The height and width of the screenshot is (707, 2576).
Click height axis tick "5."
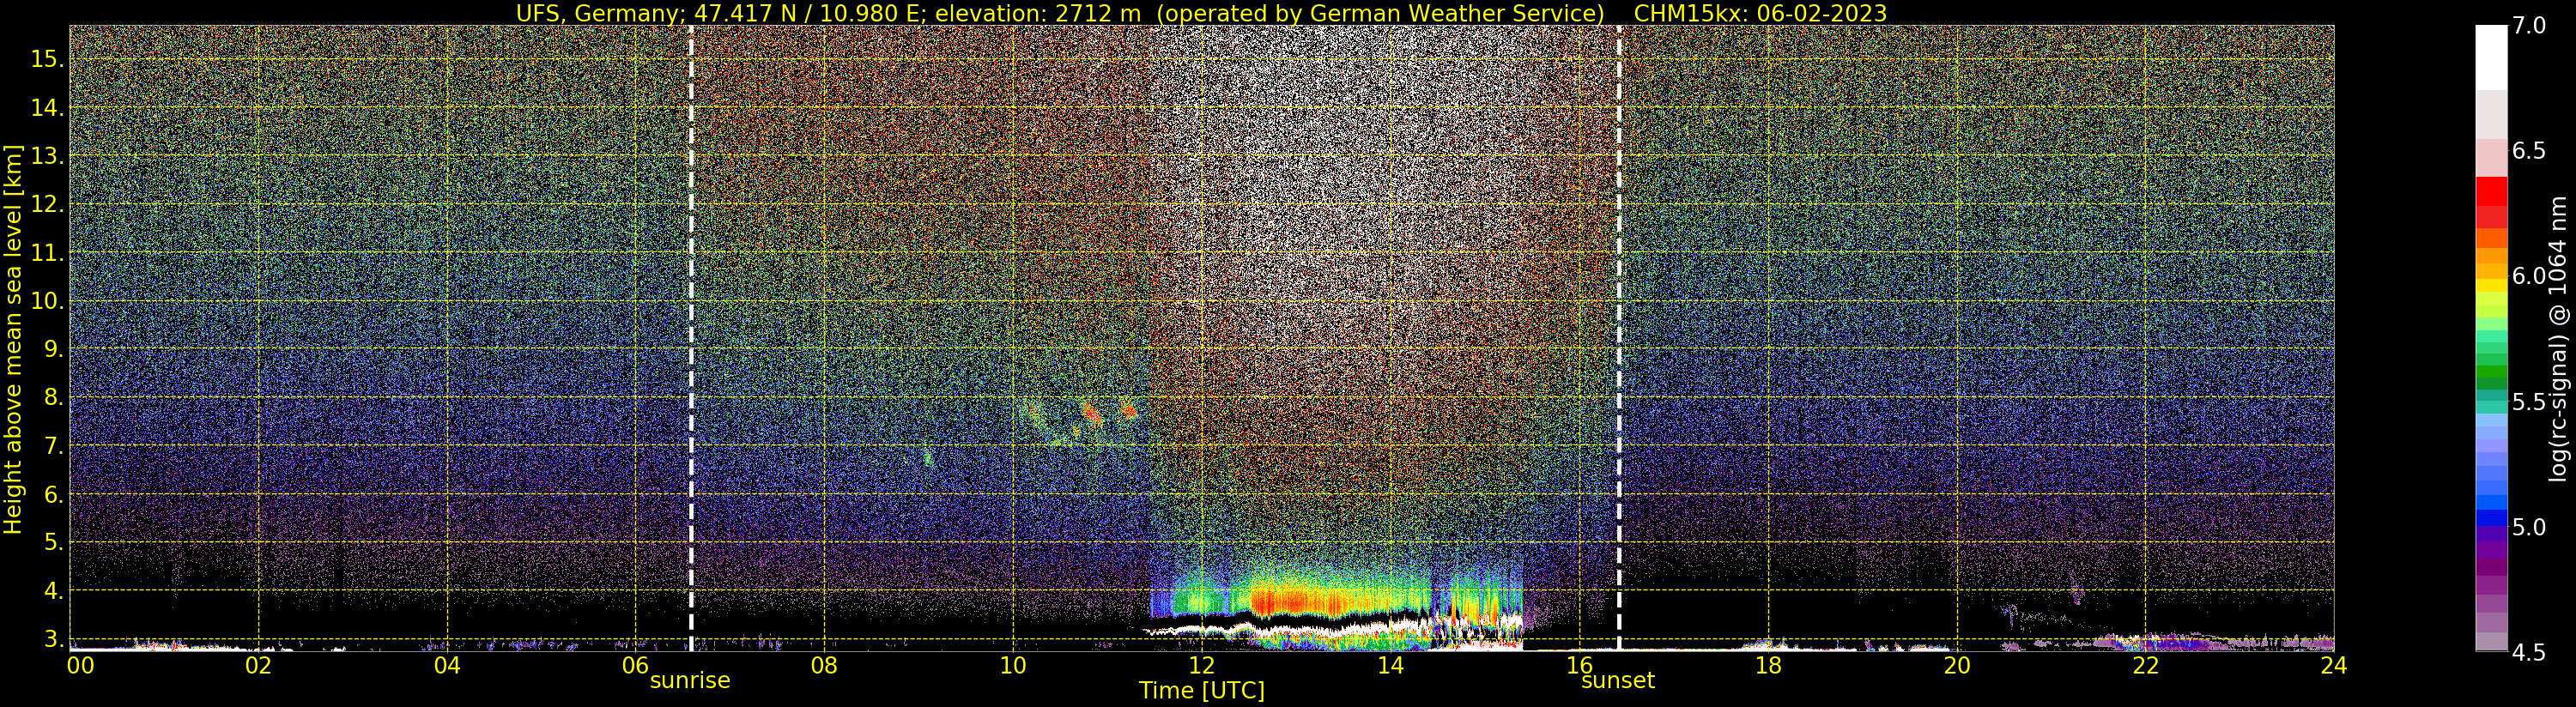(53, 543)
